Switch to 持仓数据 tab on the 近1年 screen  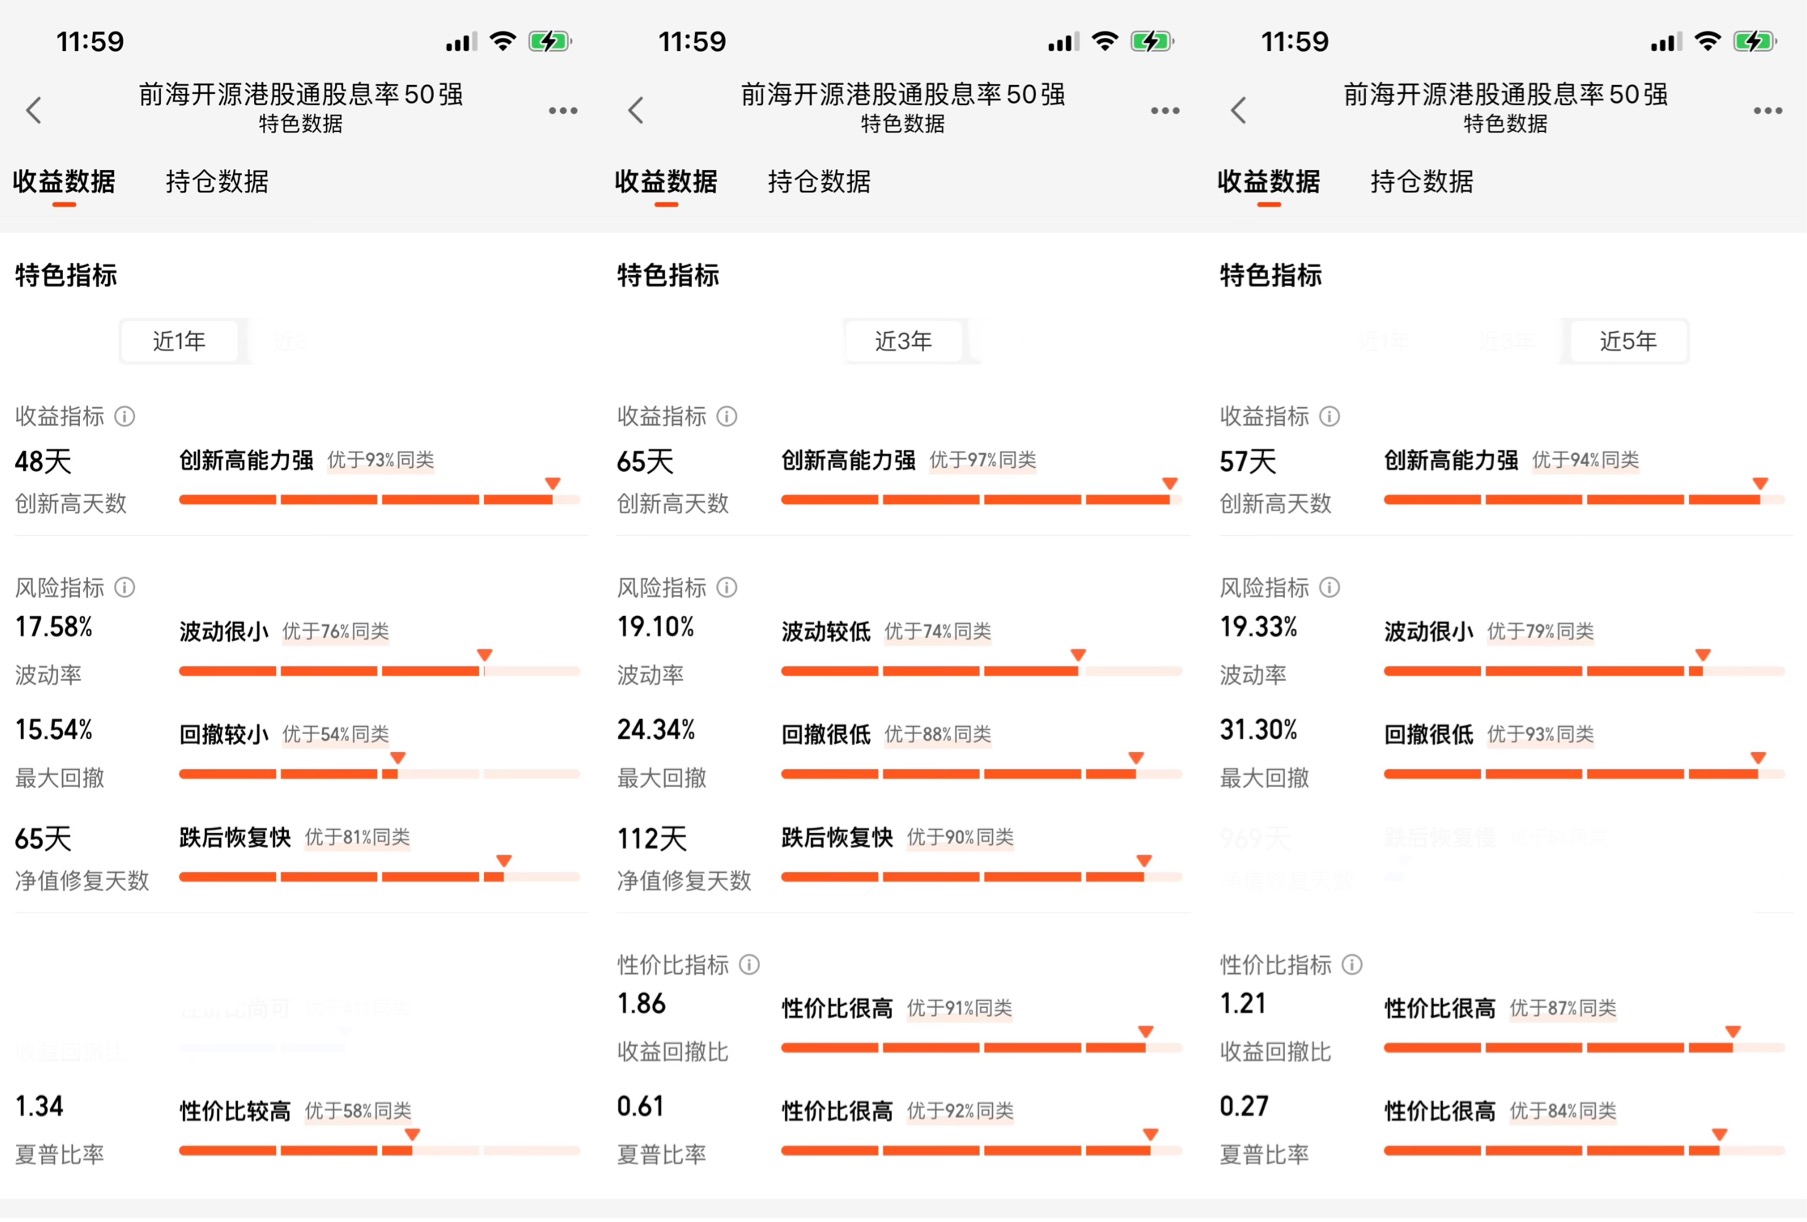click(x=217, y=182)
